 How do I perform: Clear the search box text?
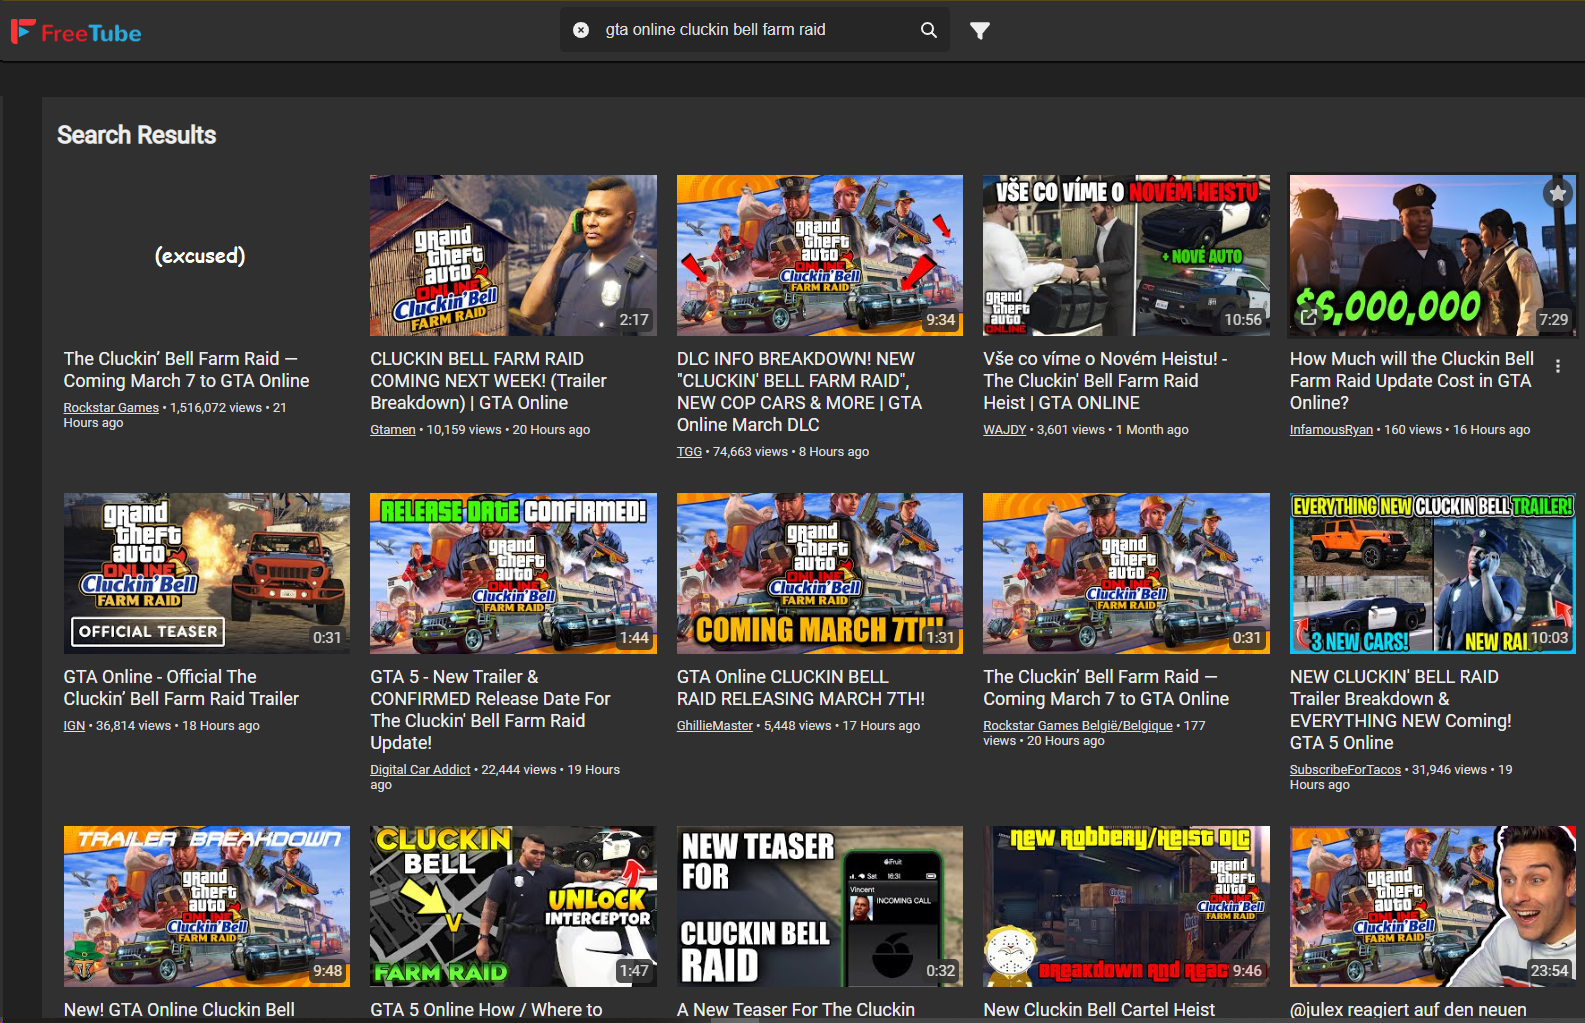point(581,30)
